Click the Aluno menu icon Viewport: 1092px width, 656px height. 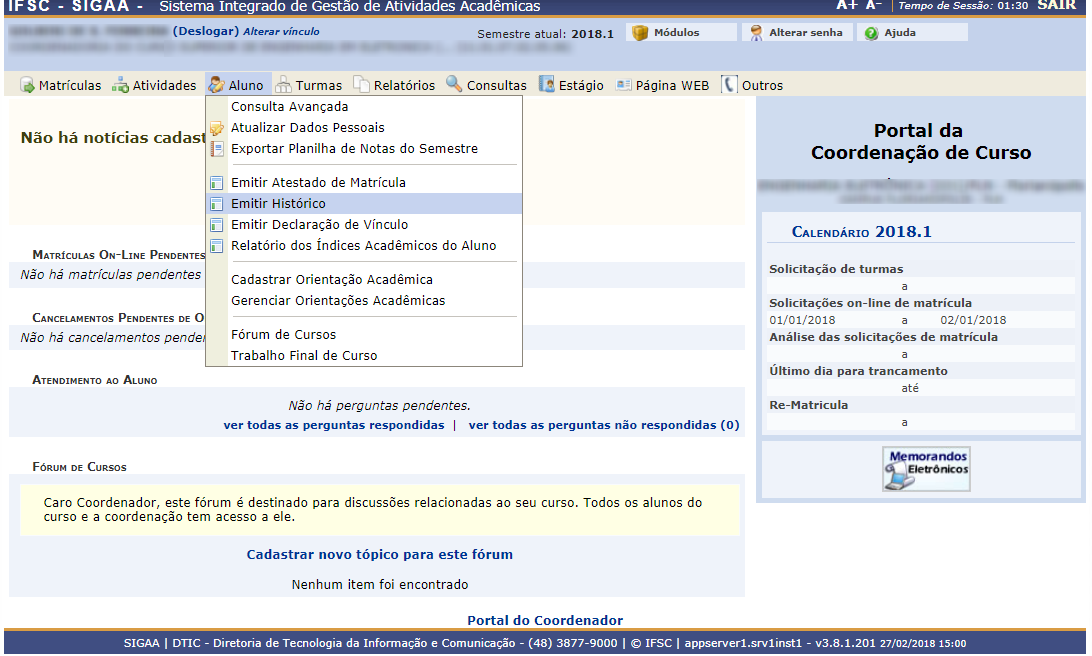point(216,85)
